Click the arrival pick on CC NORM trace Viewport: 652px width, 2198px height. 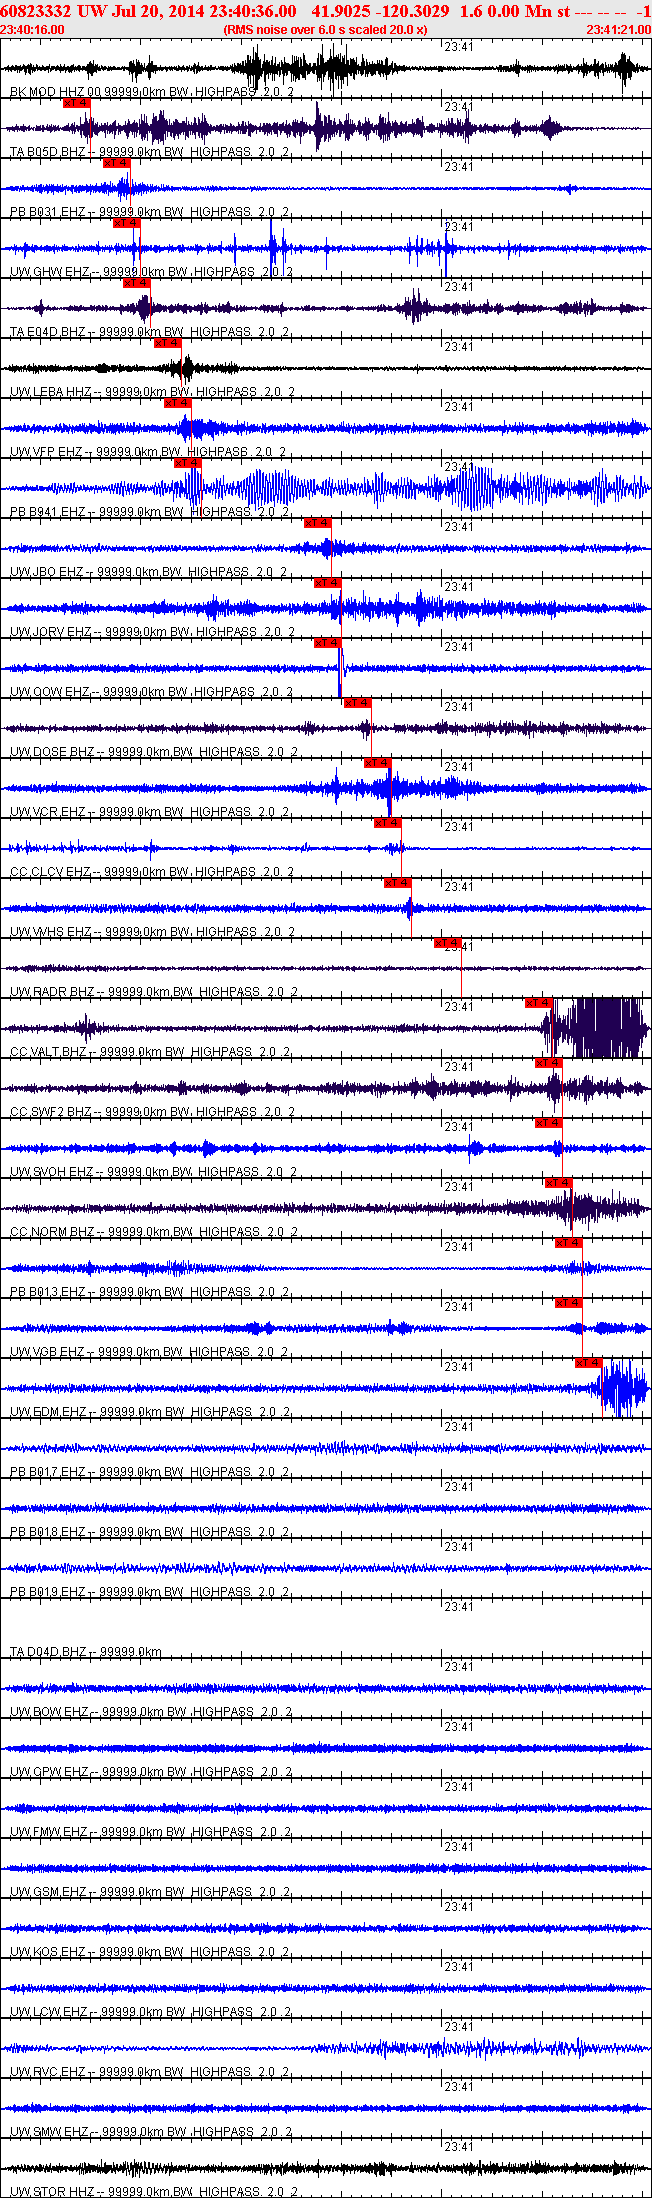click(x=559, y=1183)
